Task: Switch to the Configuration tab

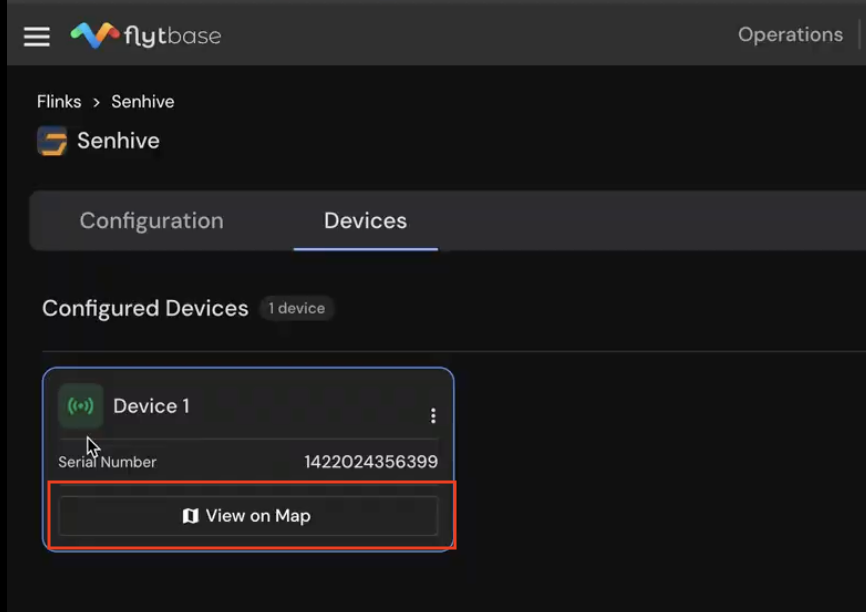Action: [151, 221]
